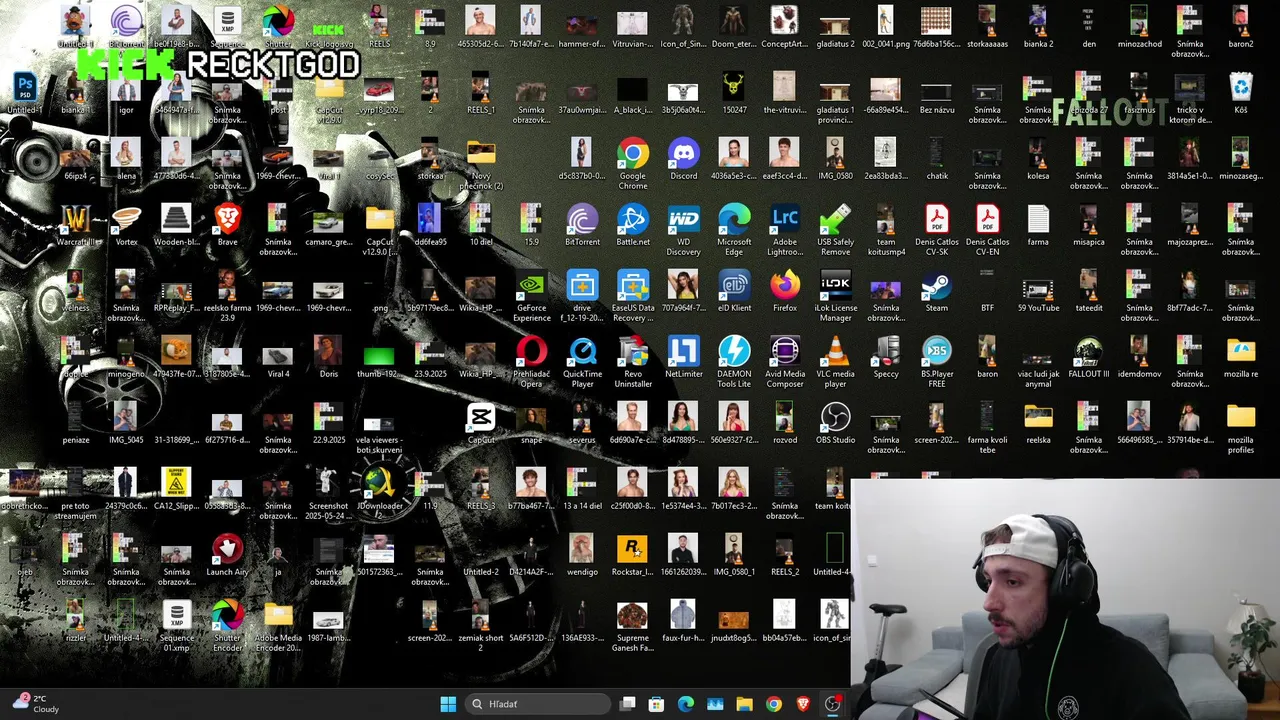1280x720 pixels.
Task: Open Speccy desktop shortcut
Action: (886, 358)
